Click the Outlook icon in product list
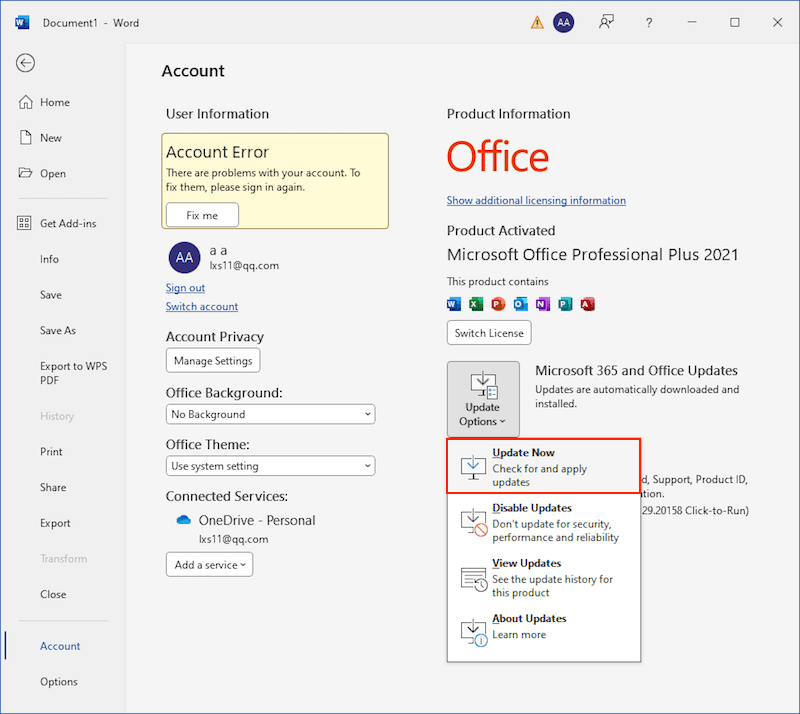800x714 pixels. point(519,304)
